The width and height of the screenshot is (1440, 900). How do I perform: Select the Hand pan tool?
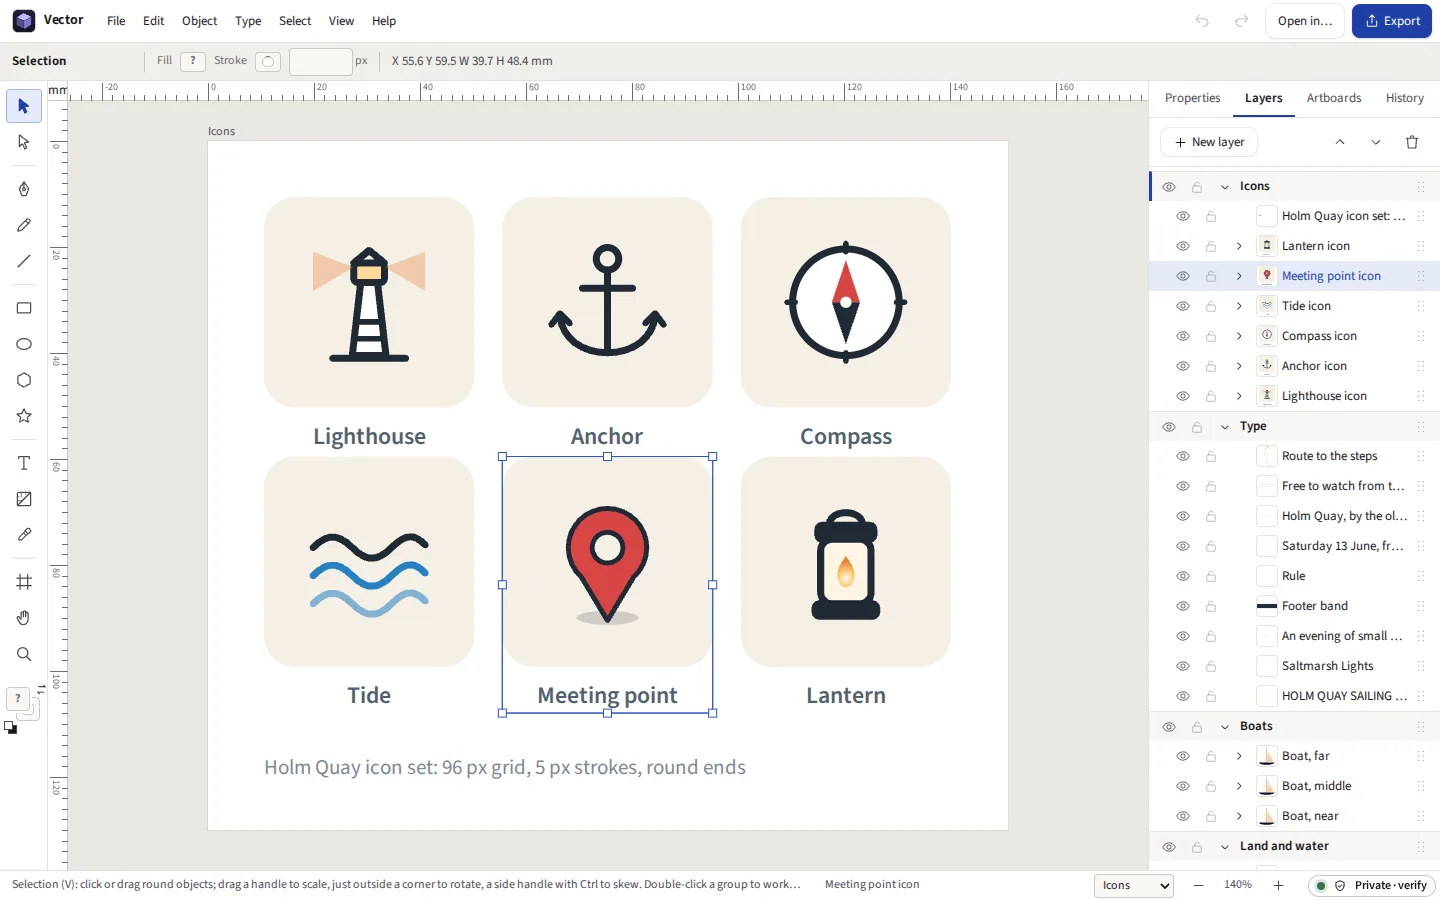(x=24, y=618)
